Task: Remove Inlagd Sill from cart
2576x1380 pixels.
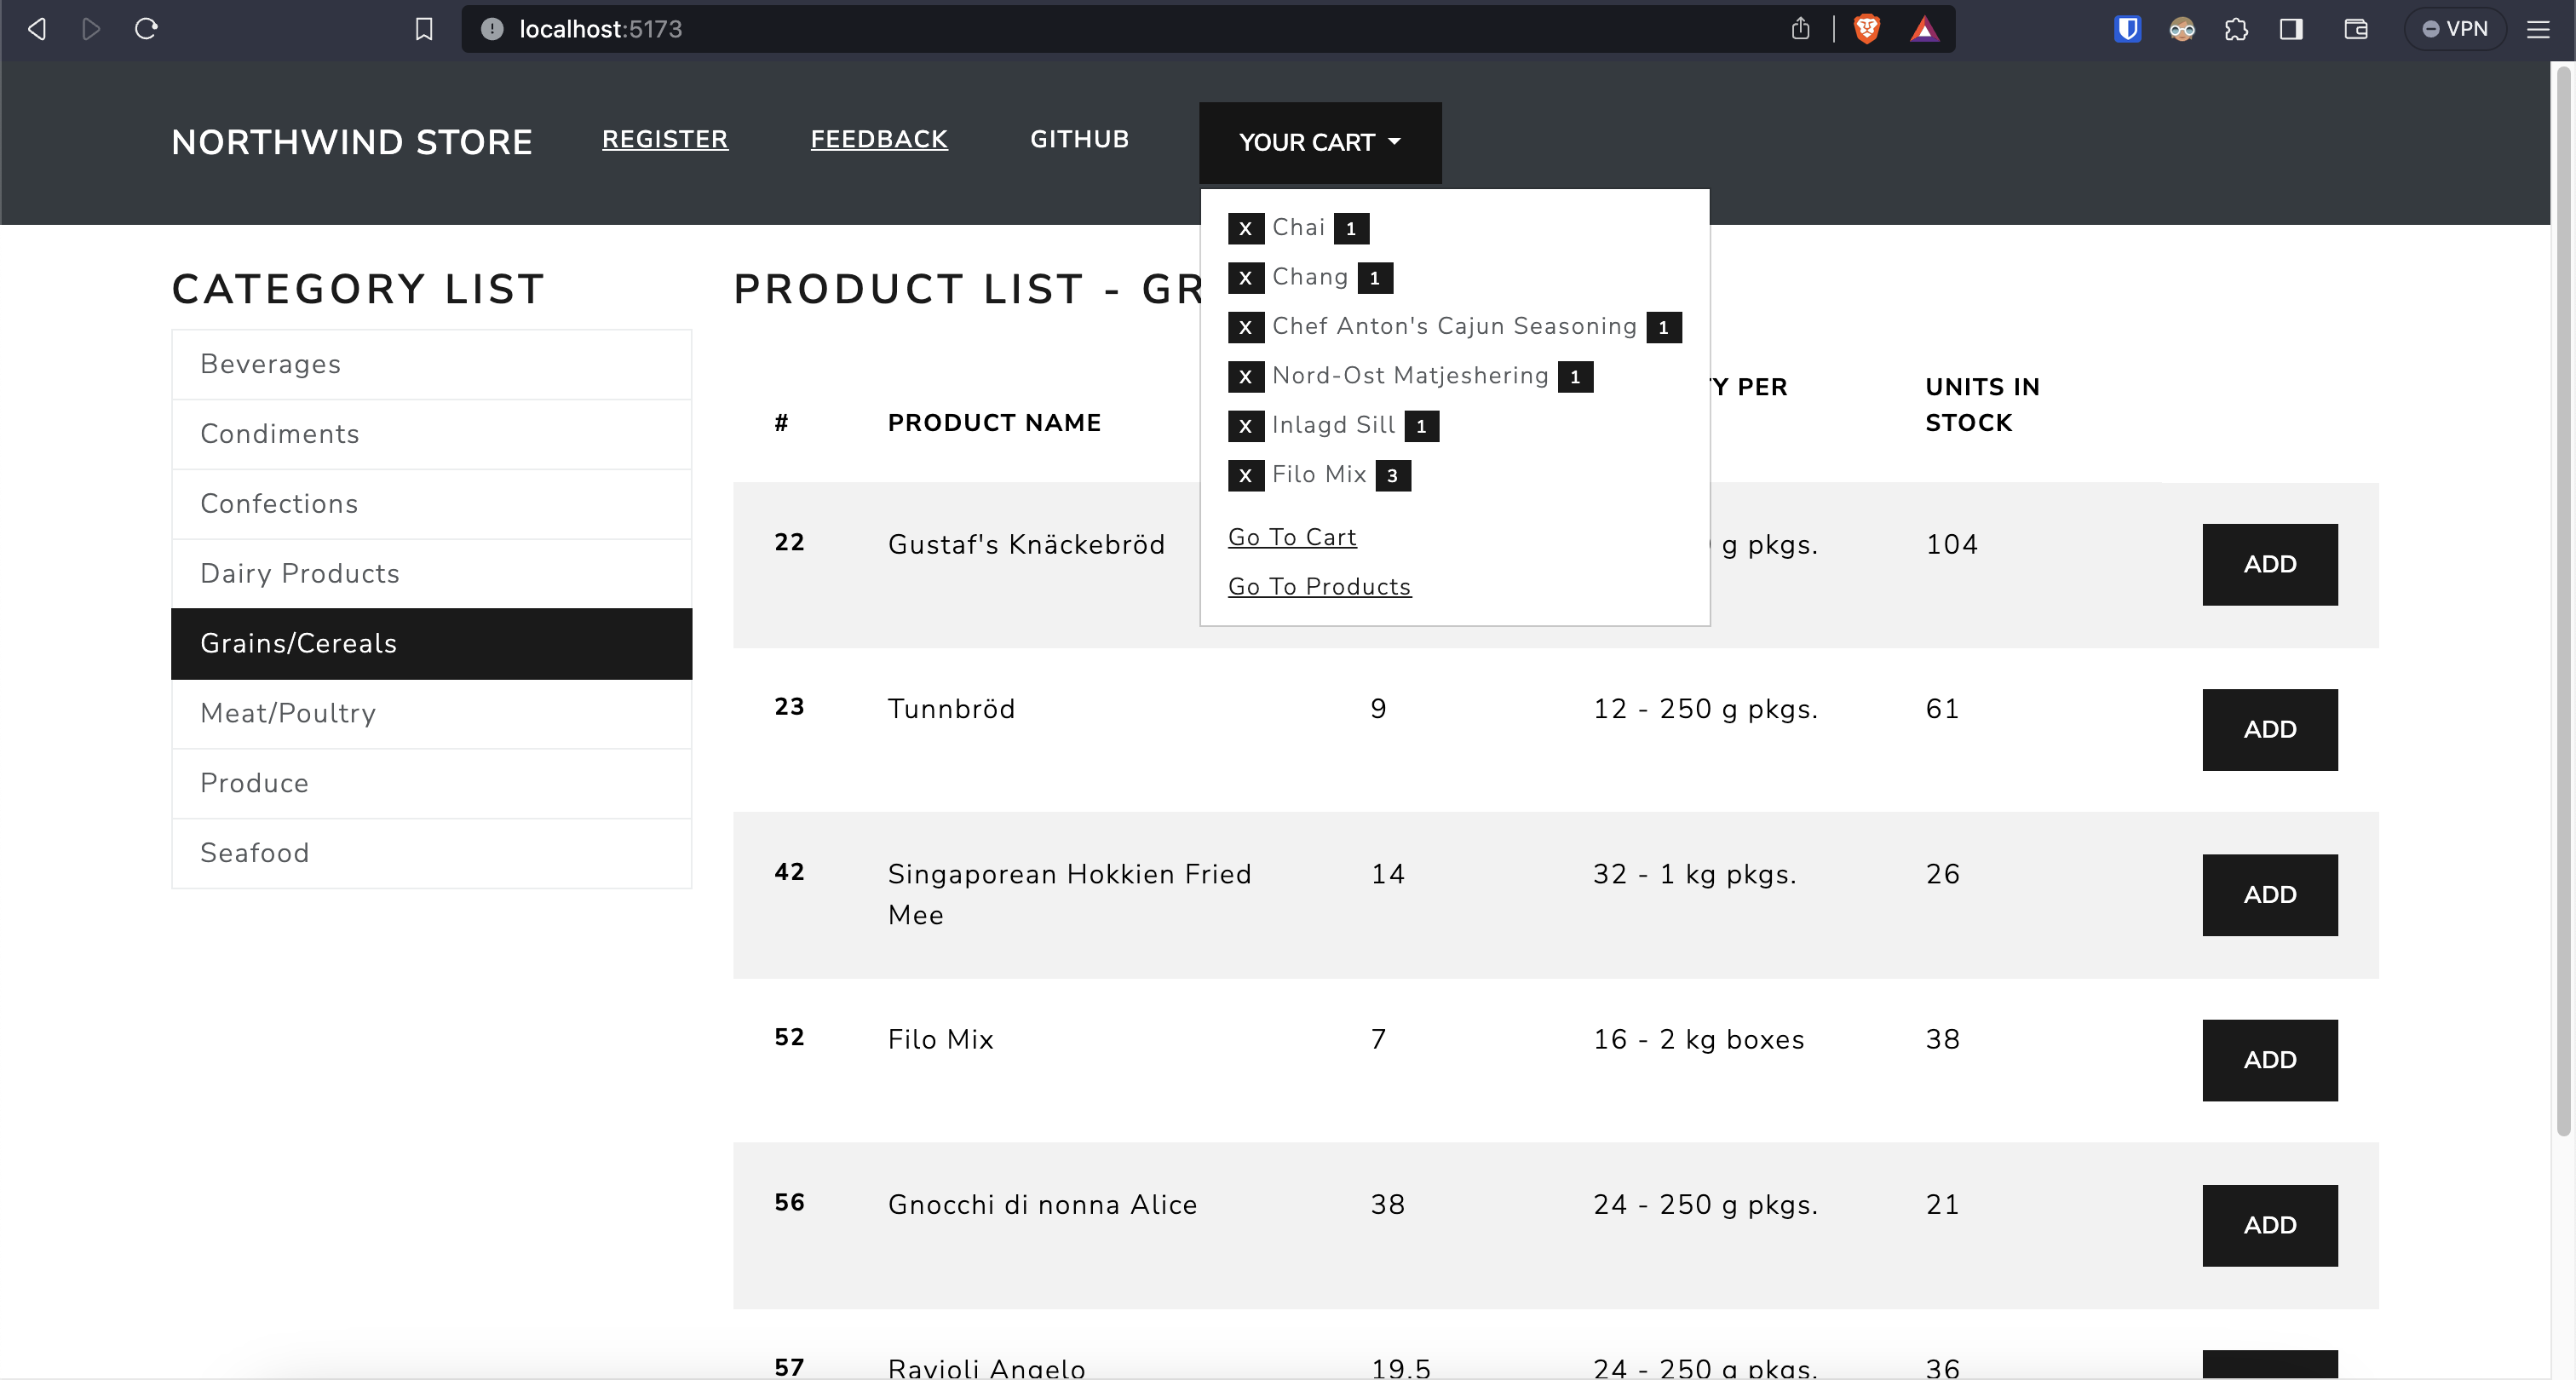Action: 1245,426
